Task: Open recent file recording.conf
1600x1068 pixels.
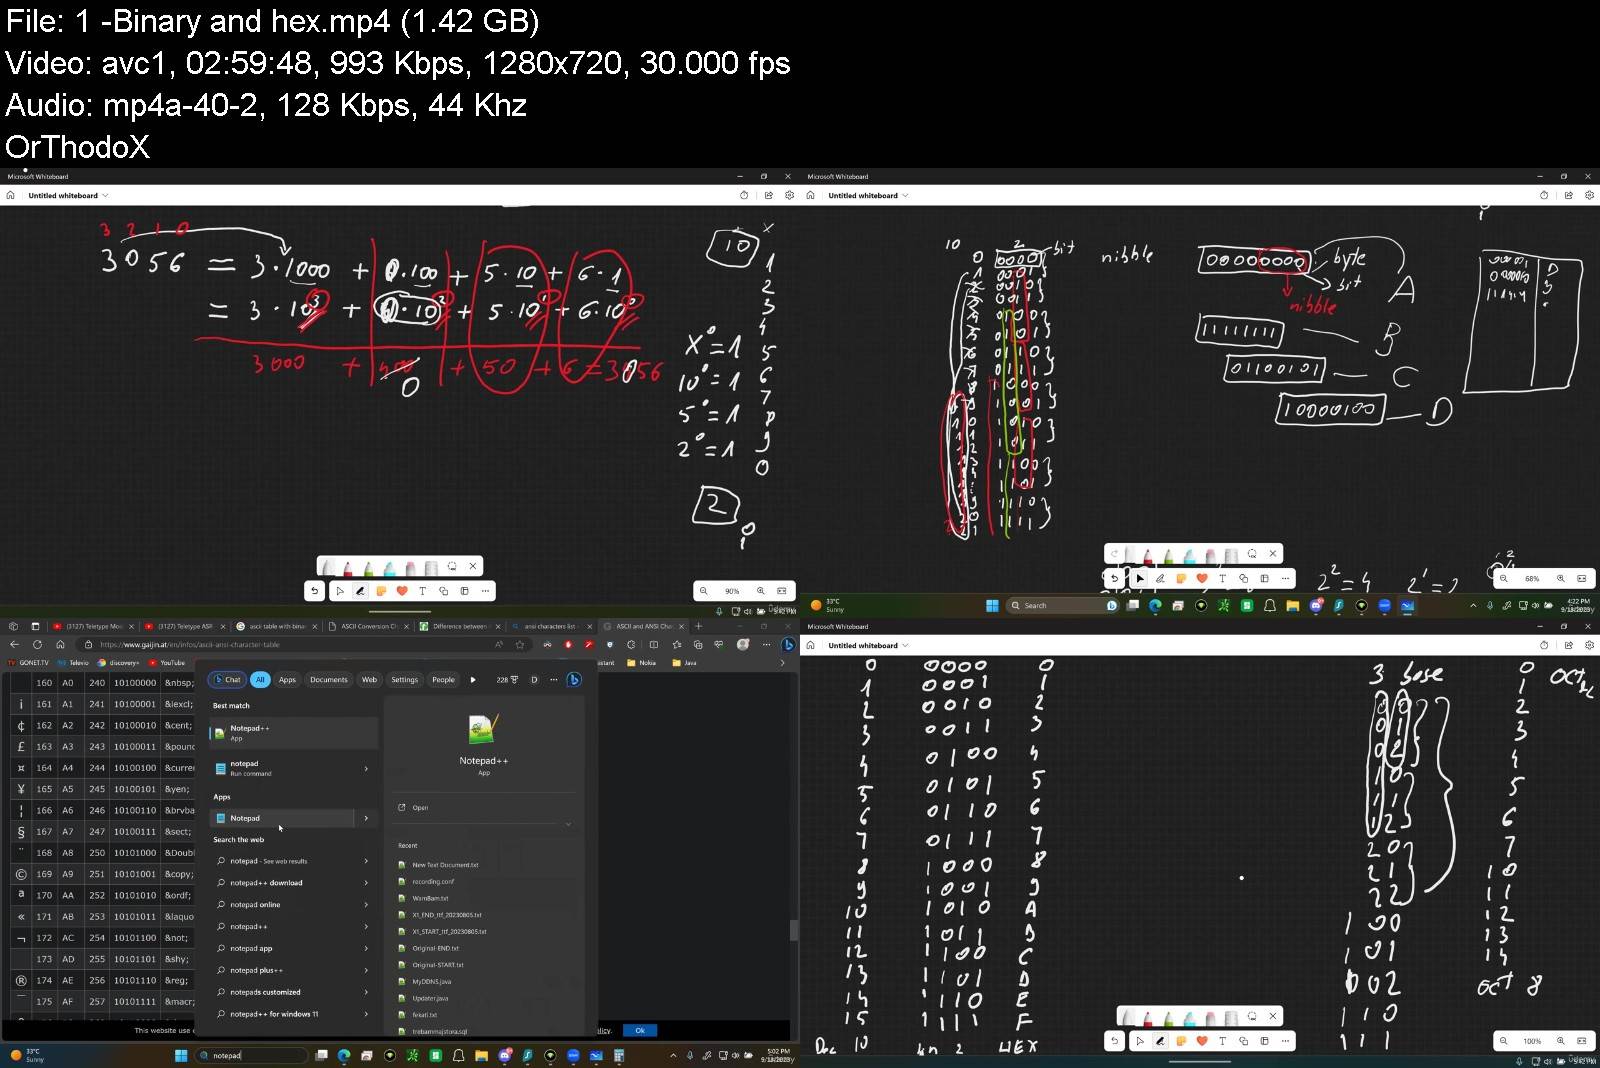Action: [x=433, y=882]
